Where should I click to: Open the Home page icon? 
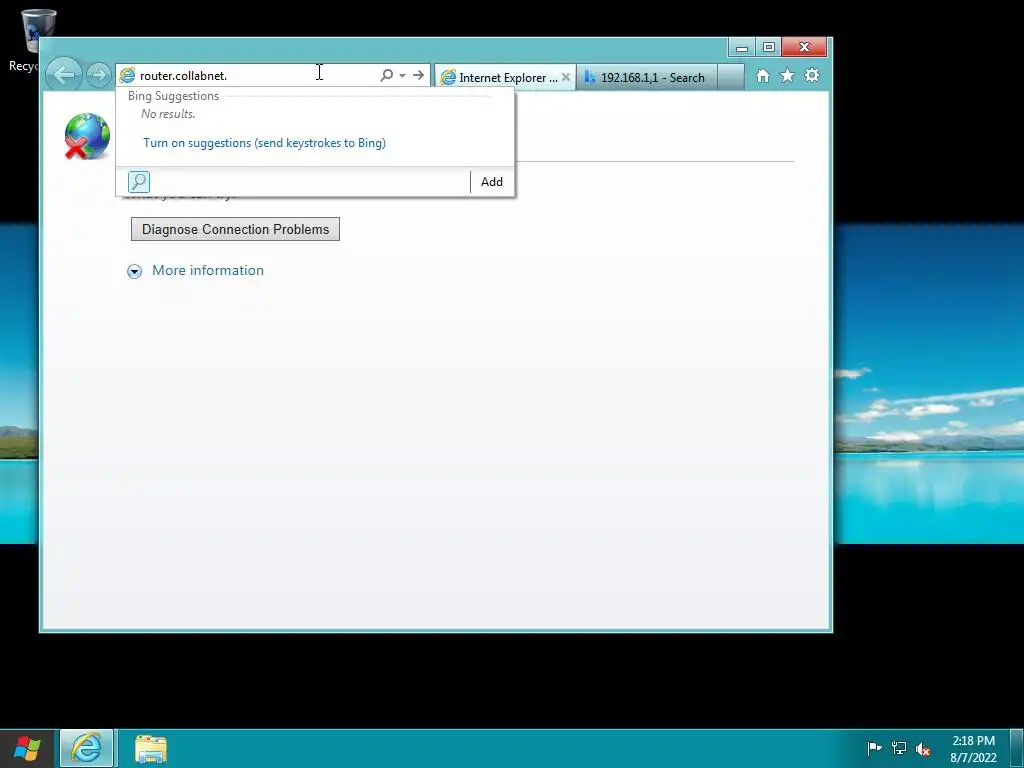coord(763,76)
